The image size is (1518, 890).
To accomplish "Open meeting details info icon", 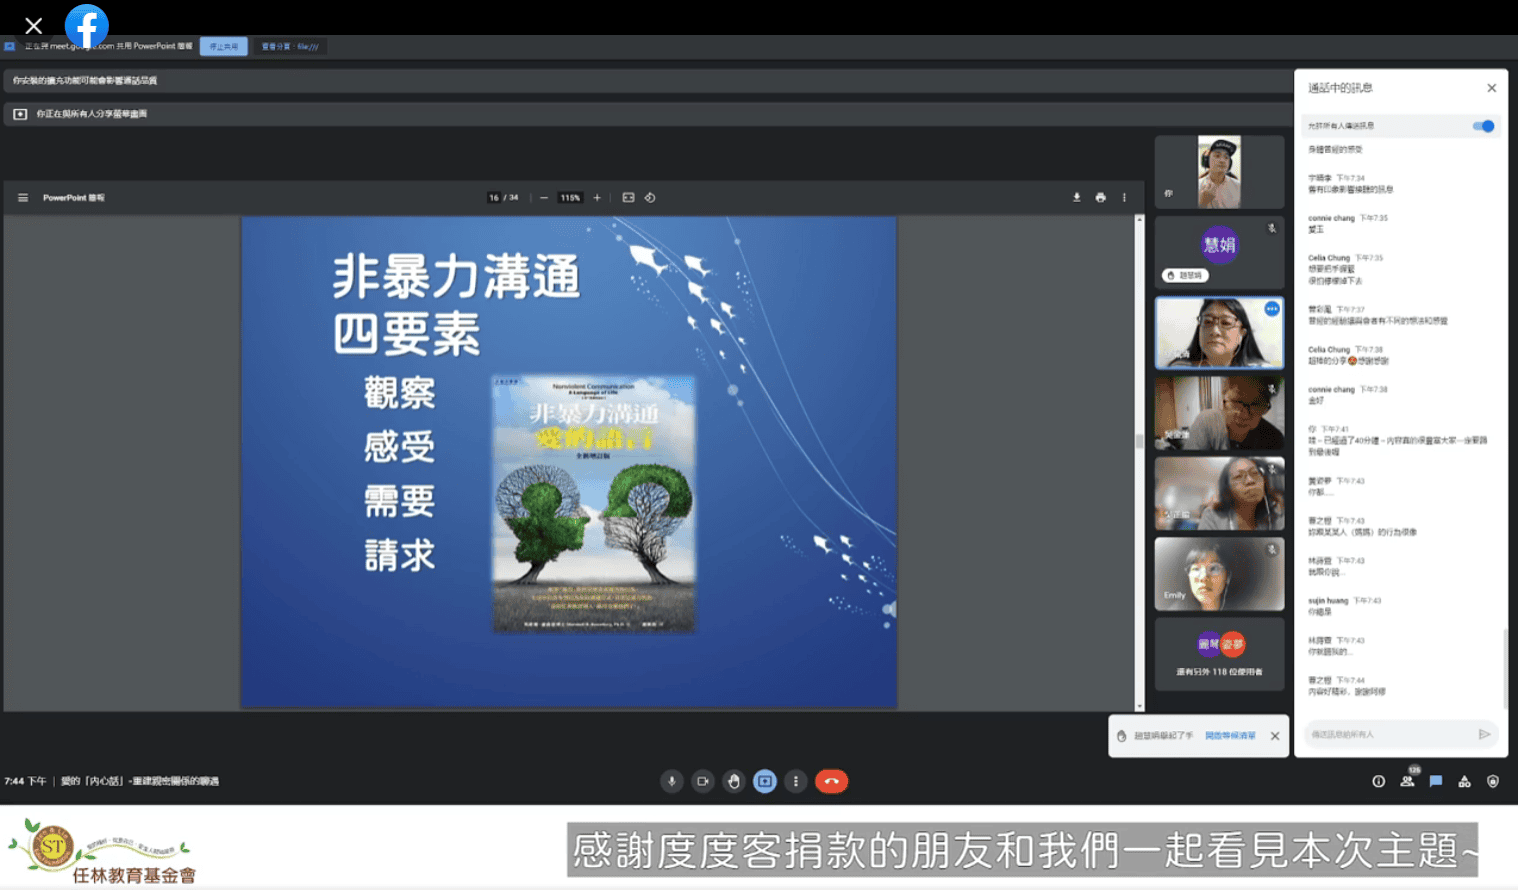I will click(1378, 781).
